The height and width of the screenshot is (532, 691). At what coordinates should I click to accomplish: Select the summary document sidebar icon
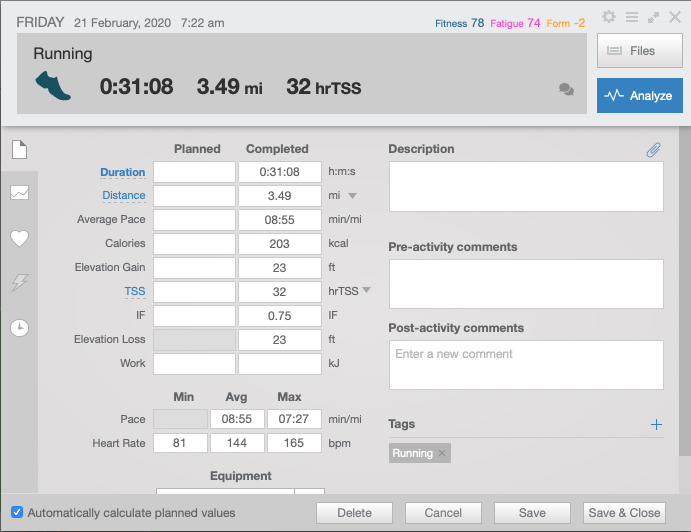click(19, 149)
